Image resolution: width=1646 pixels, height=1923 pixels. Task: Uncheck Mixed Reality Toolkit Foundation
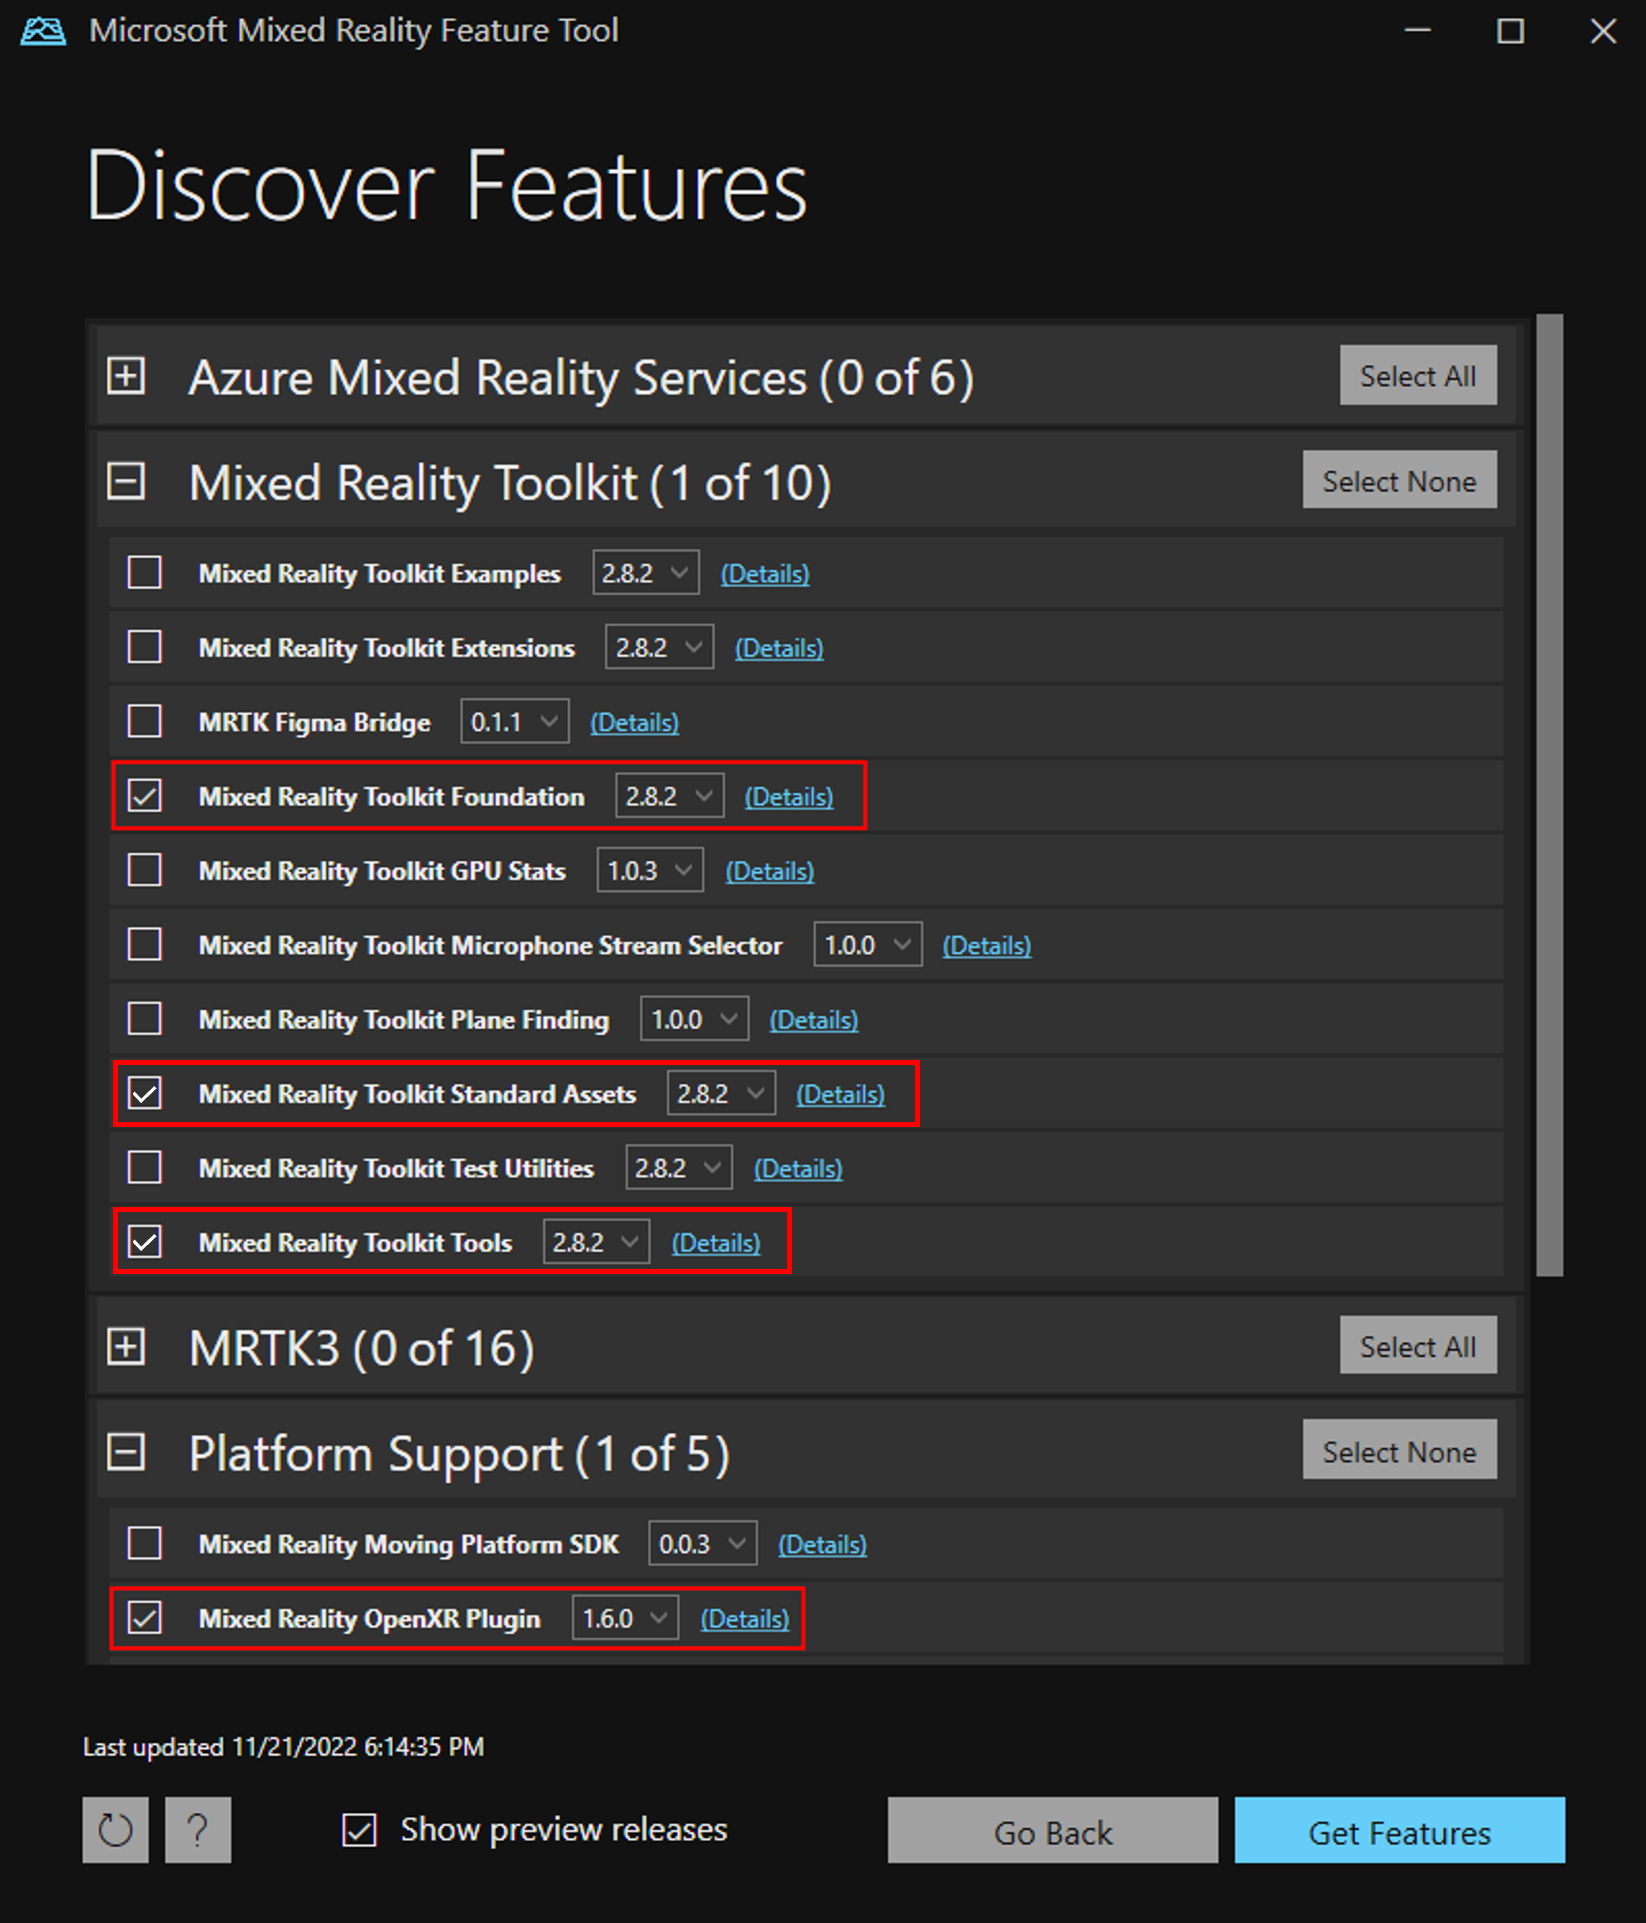tap(144, 796)
